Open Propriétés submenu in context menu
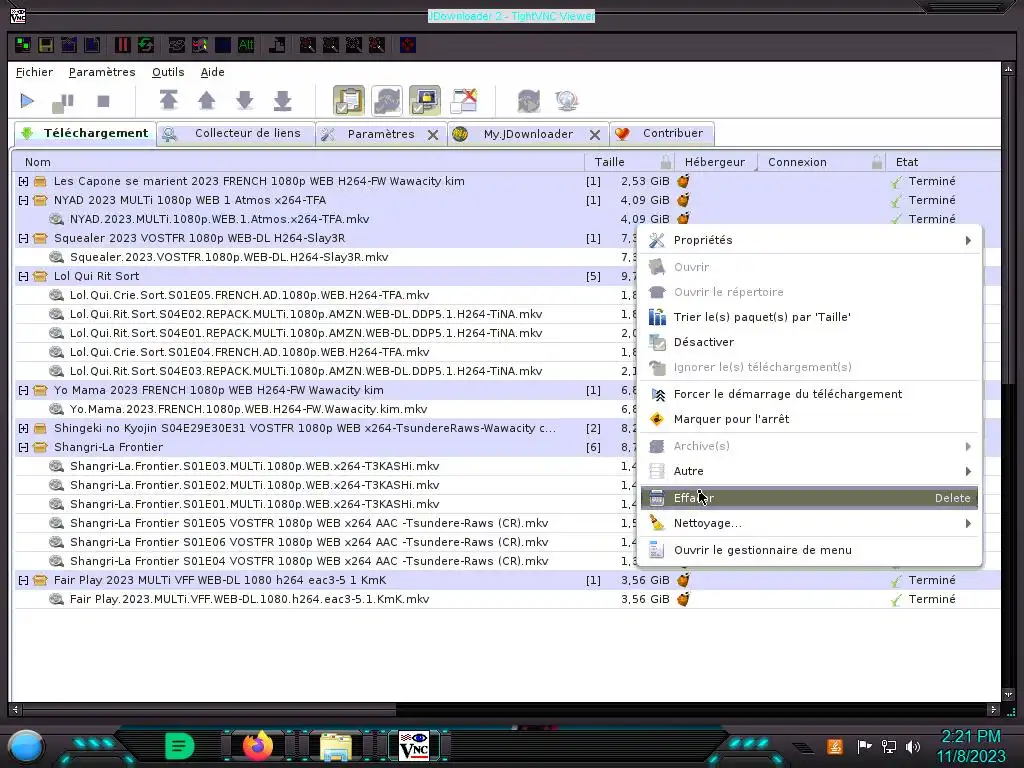Image resolution: width=1024 pixels, height=768 pixels. pos(809,240)
